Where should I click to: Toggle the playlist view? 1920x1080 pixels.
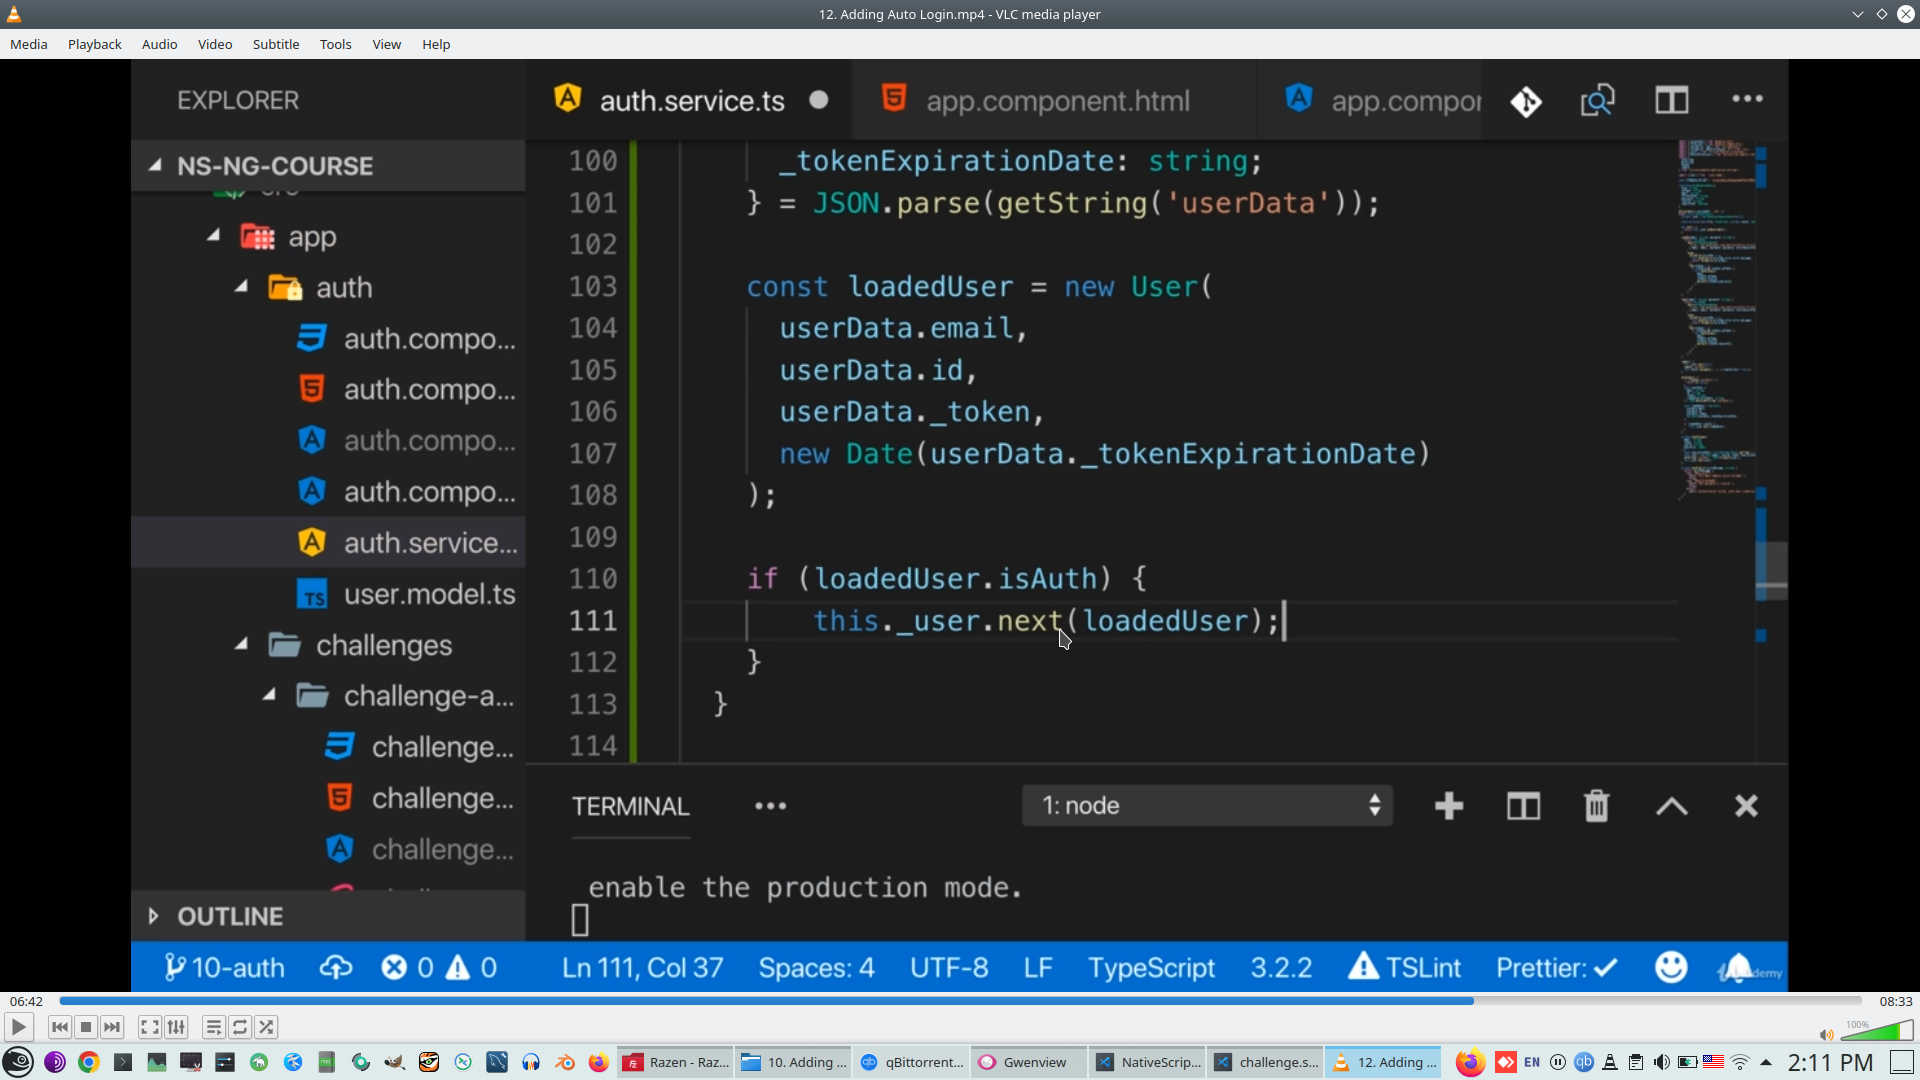pyautogui.click(x=213, y=1027)
